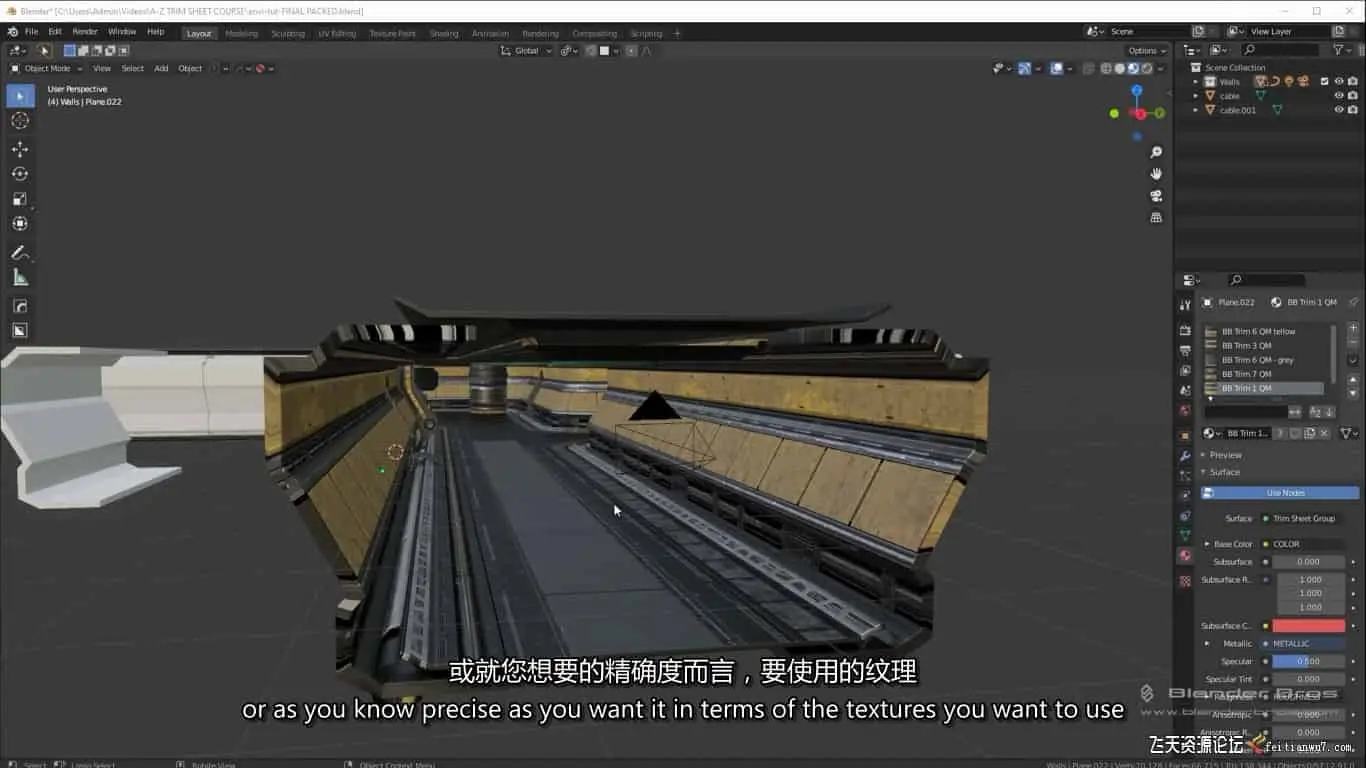Select BB Trim 6 QM Yellow material slot

click(x=1264, y=331)
